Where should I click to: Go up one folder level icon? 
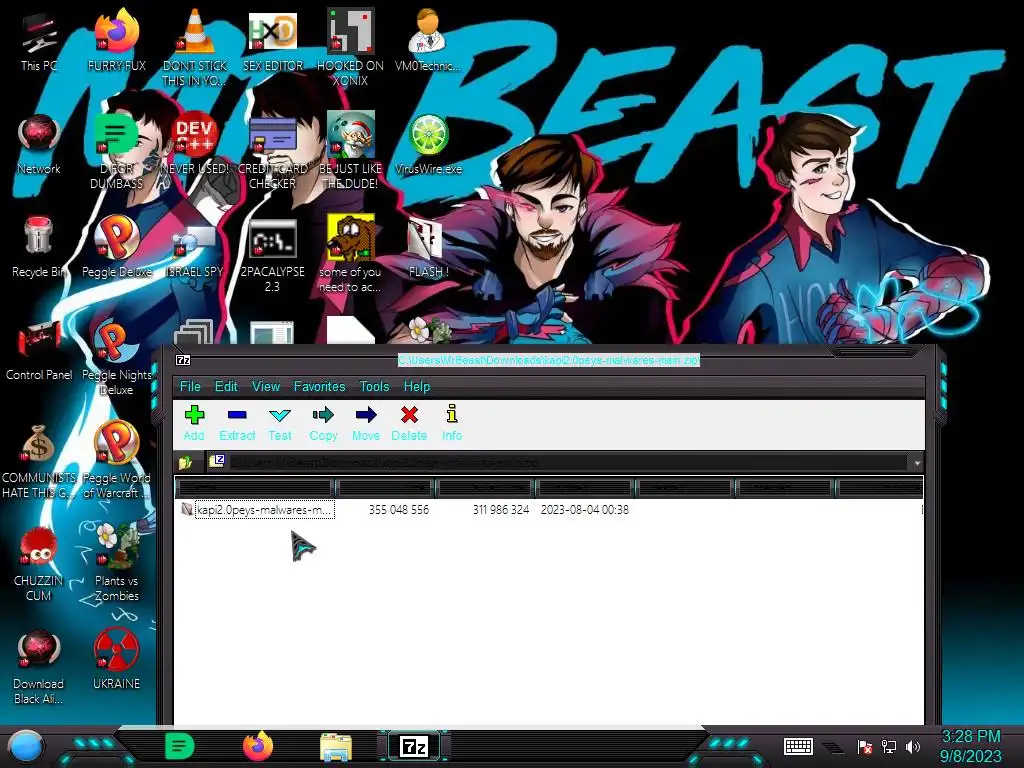coord(185,462)
